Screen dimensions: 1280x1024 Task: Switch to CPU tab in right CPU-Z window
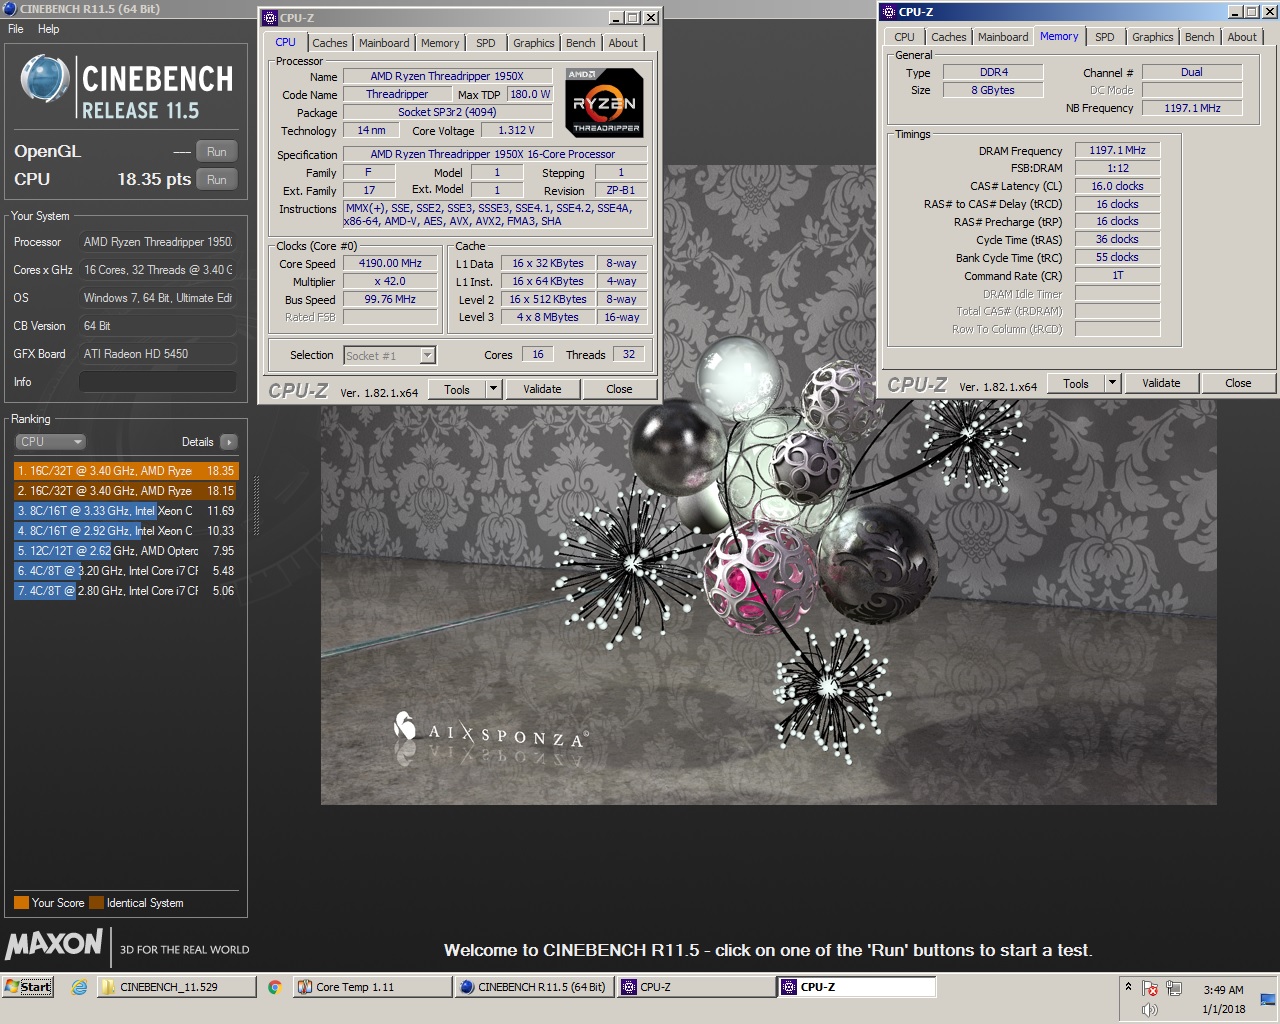click(x=904, y=37)
